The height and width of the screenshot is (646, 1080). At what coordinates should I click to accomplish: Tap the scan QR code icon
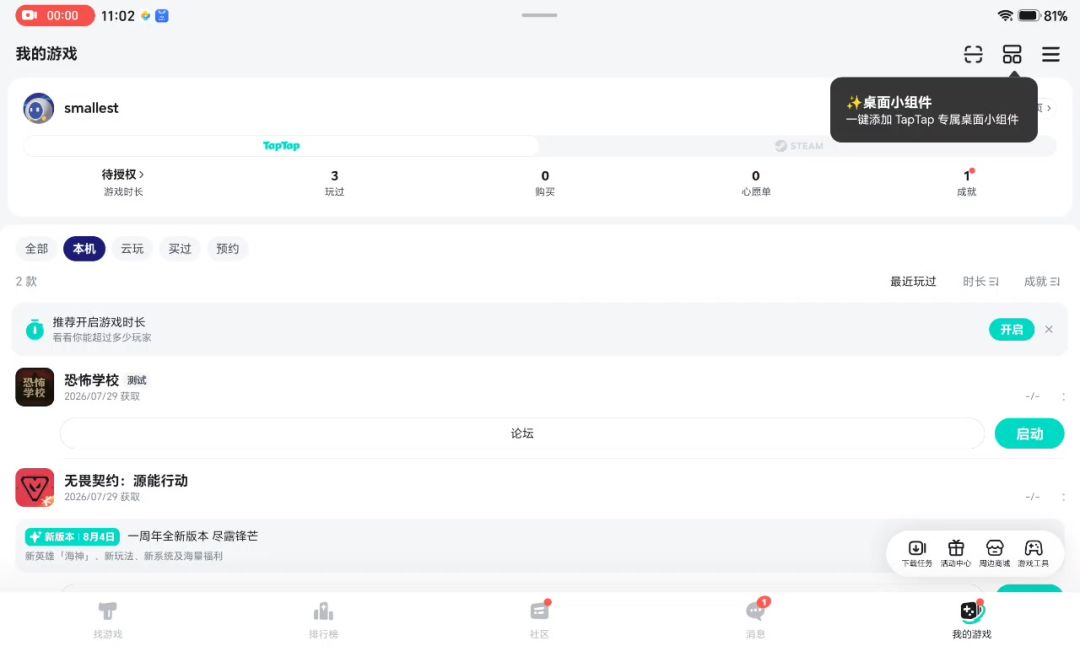click(973, 54)
